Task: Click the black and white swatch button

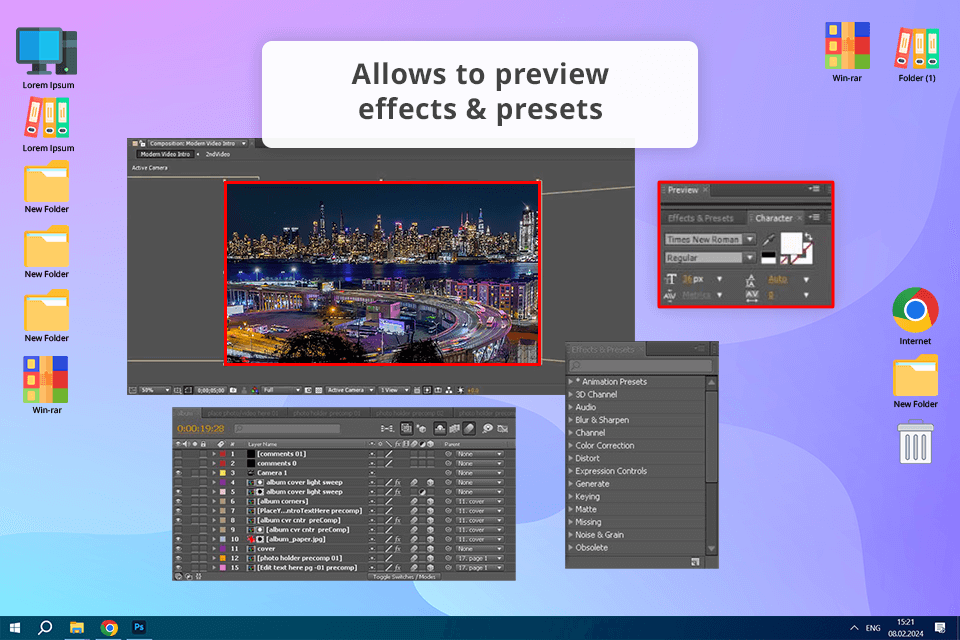Action: pyautogui.click(x=768, y=257)
